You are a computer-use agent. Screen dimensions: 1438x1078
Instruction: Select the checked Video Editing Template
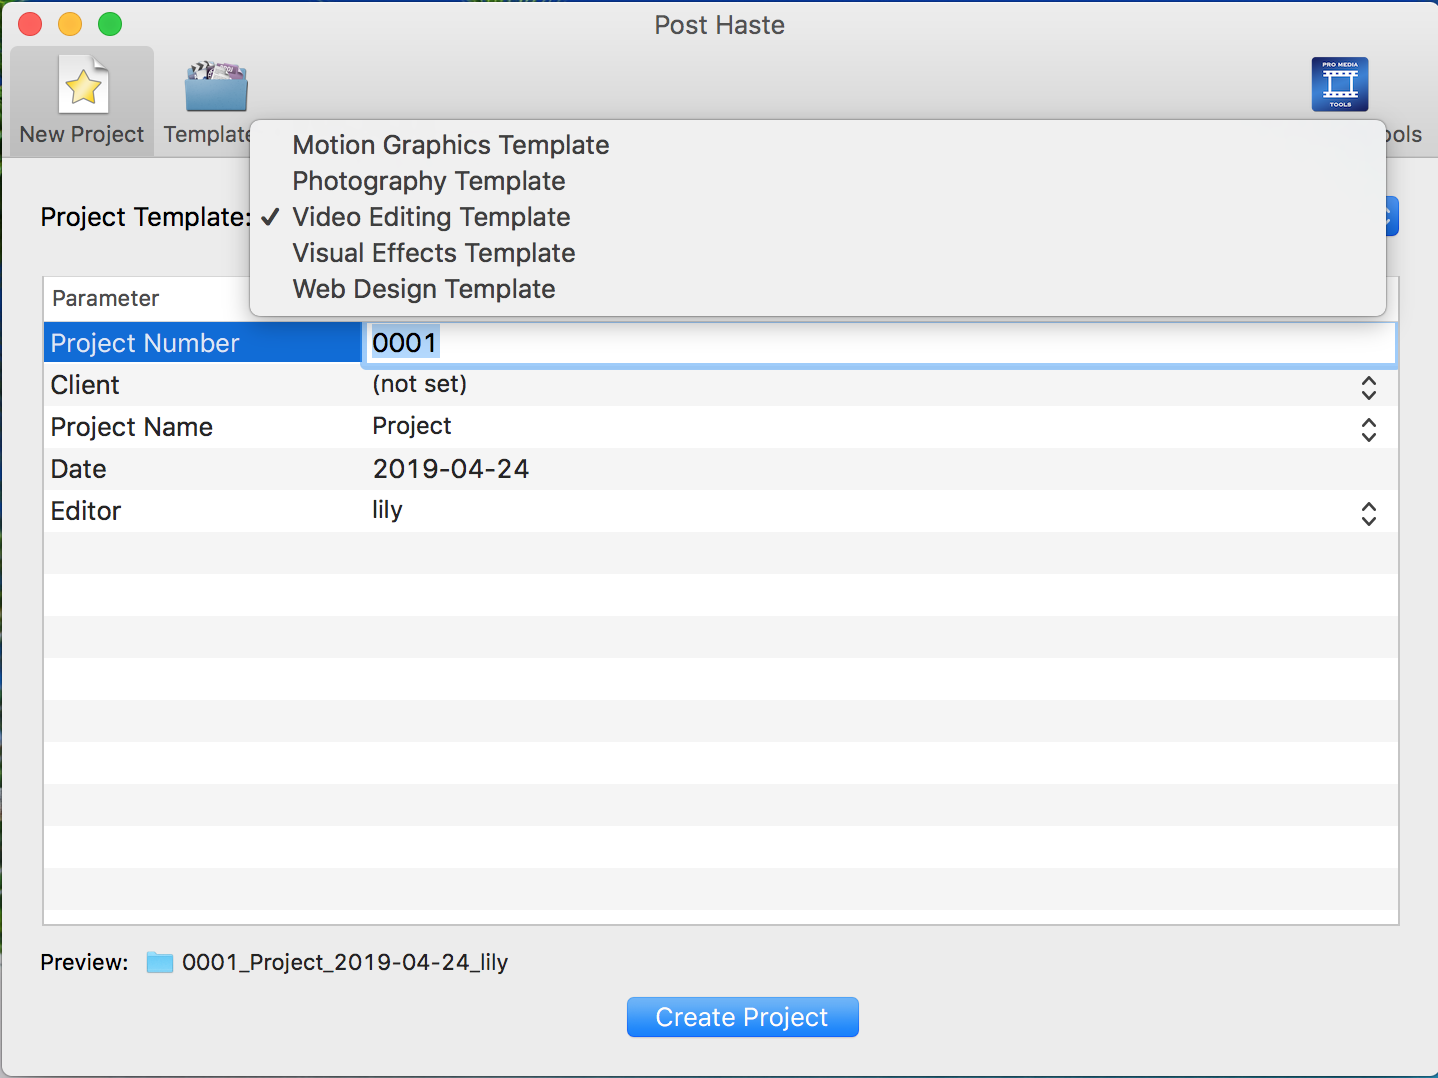click(x=431, y=217)
